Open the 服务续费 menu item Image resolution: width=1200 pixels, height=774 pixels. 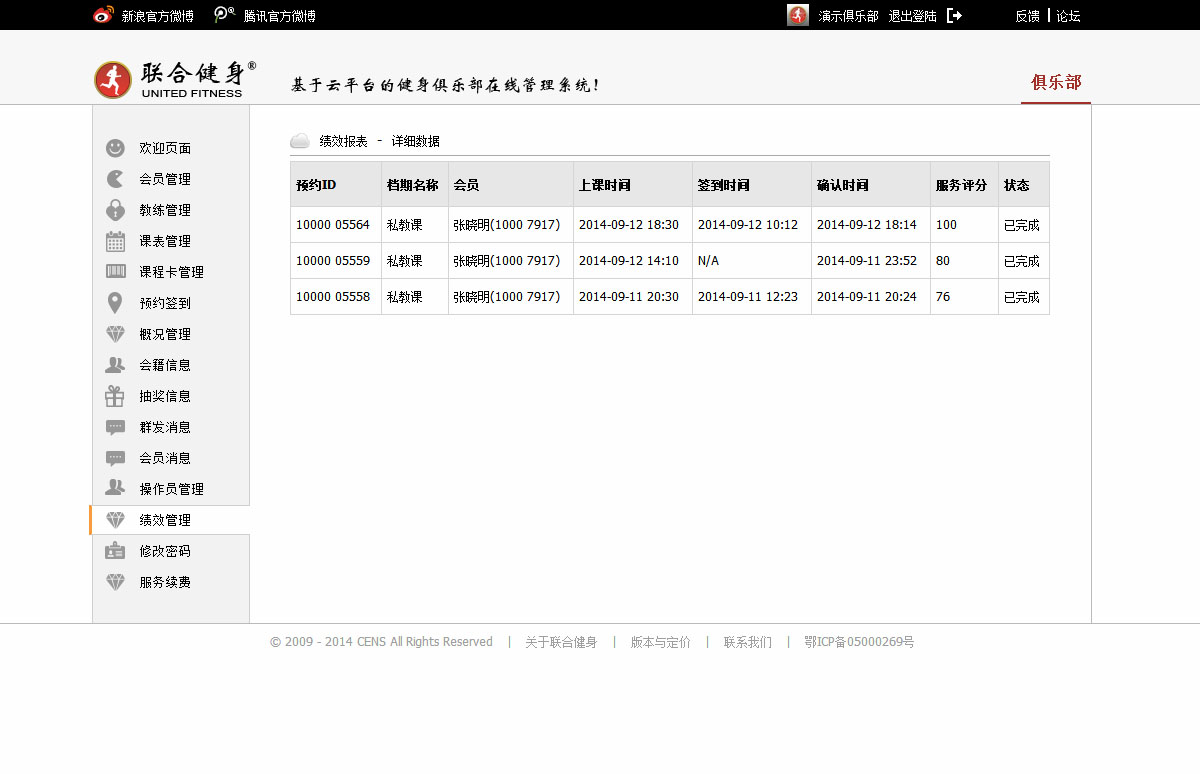165,582
